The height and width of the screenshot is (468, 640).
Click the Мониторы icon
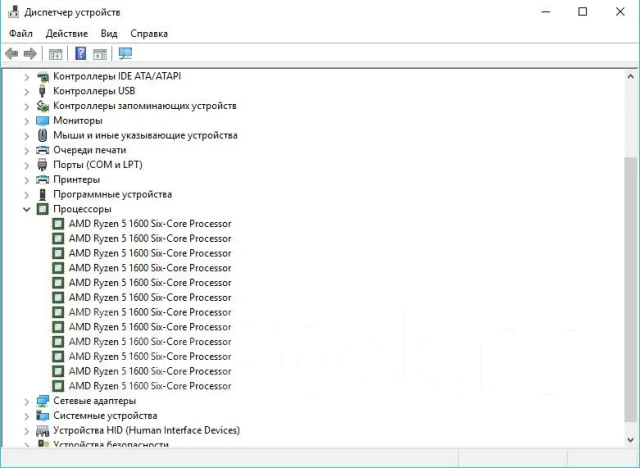(42, 121)
